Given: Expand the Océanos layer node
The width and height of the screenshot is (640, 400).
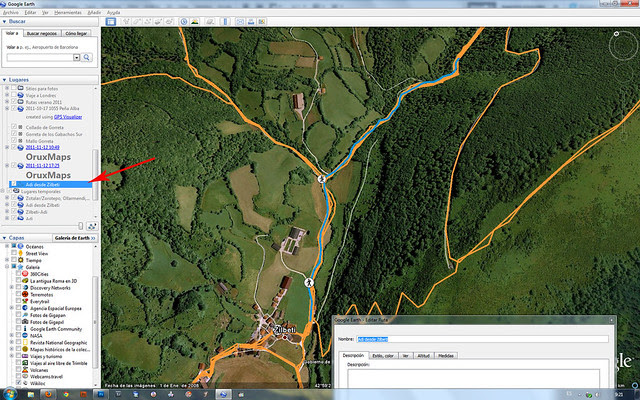Looking at the screenshot, I should [7, 247].
